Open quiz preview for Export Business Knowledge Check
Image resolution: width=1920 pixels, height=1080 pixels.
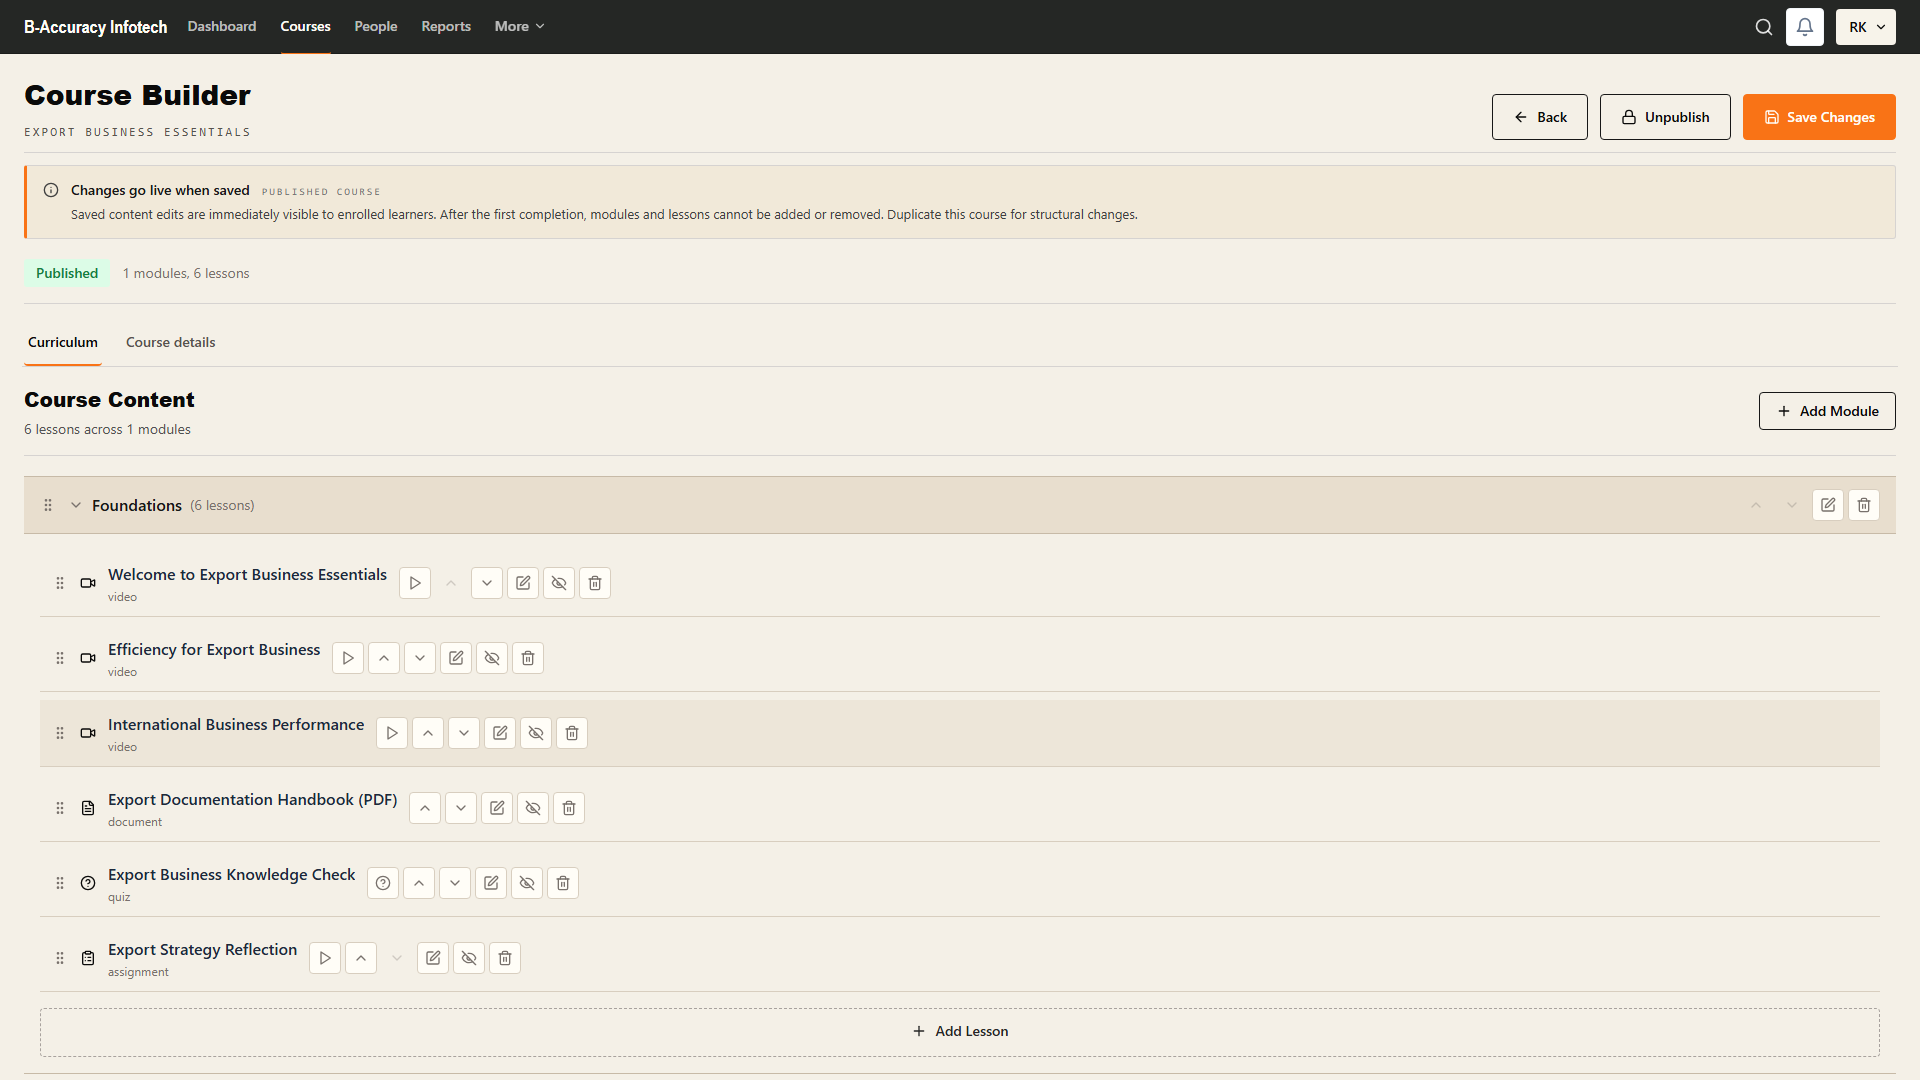(383, 883)
